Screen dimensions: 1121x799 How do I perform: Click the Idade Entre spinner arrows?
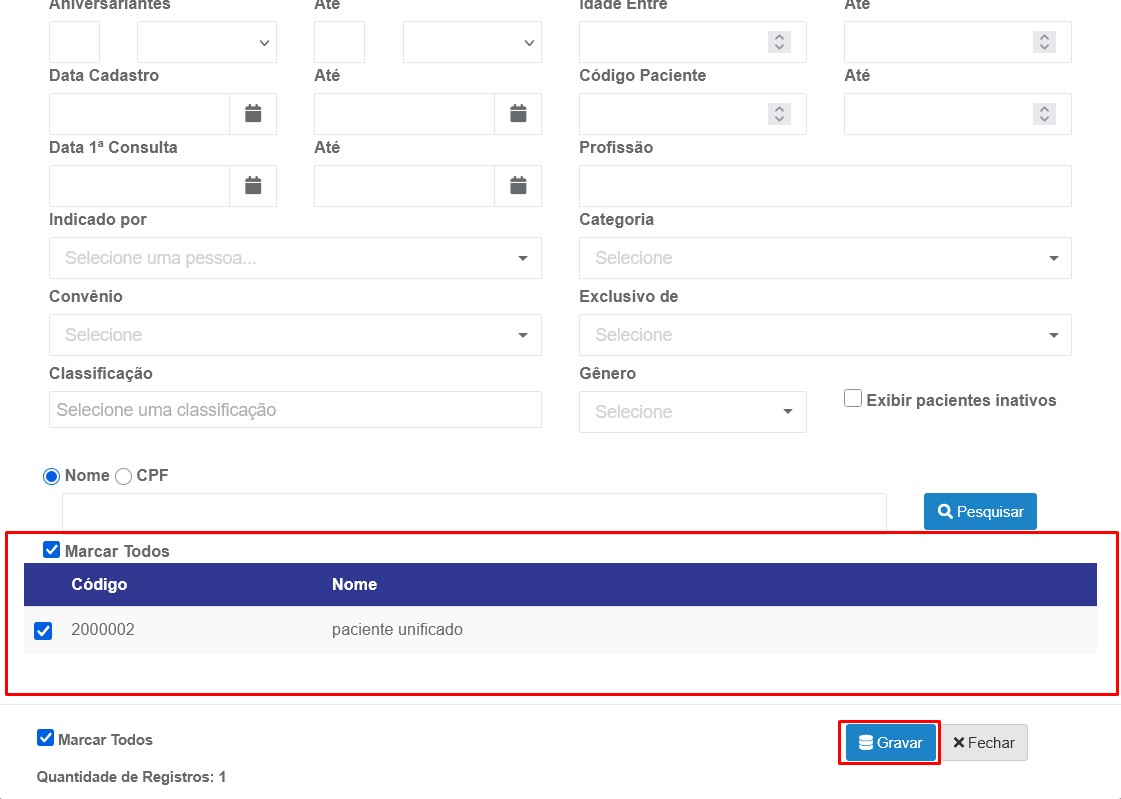(x=778, y=42)
